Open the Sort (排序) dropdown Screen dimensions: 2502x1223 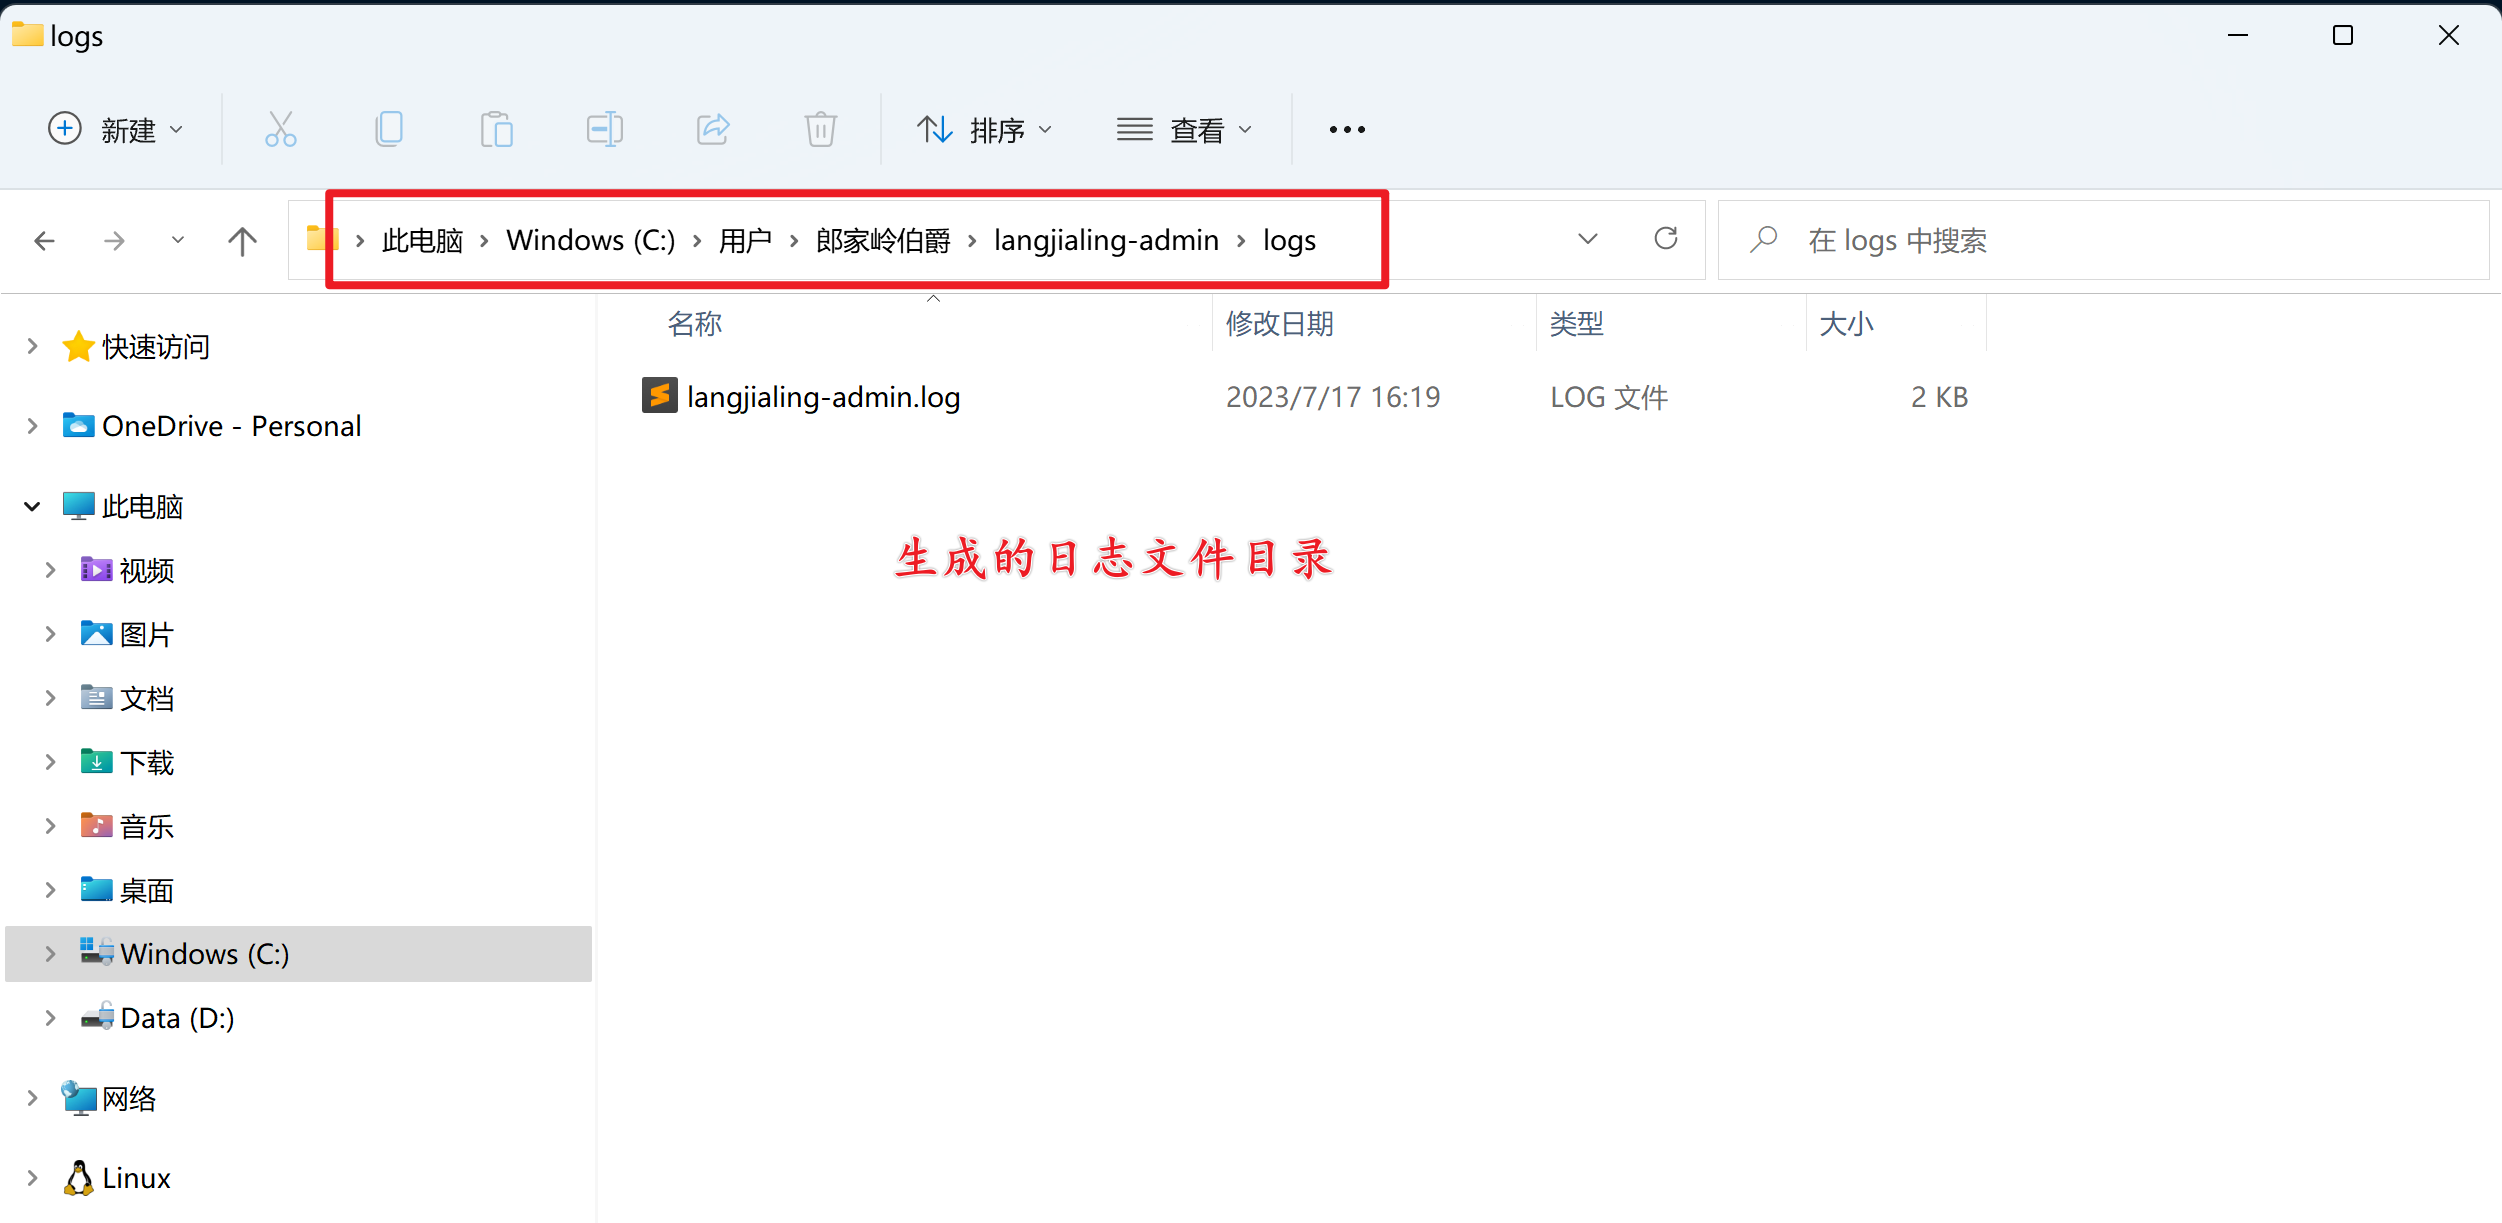click(x=985, y=130)
